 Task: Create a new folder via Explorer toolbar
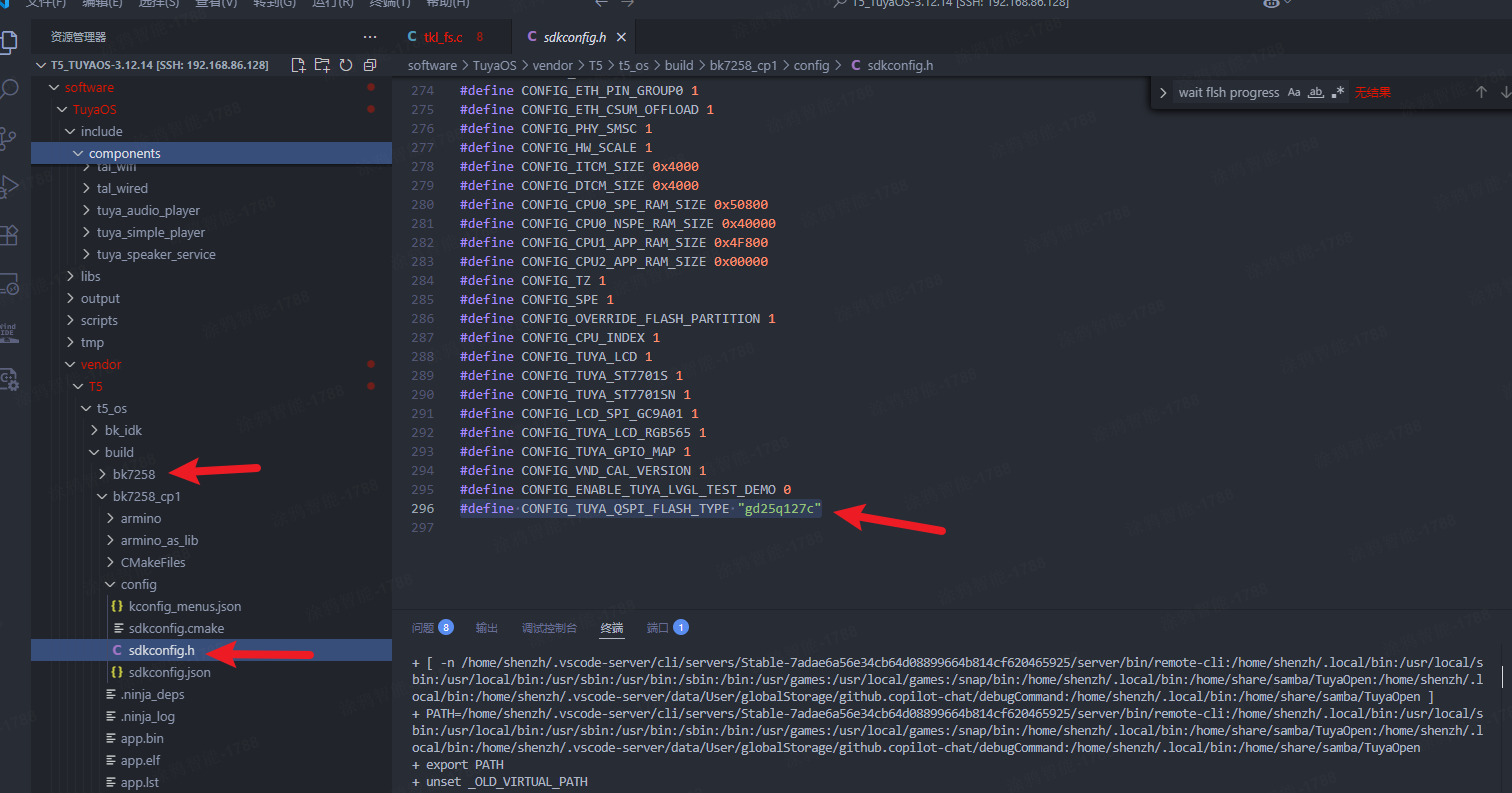click(x=322, y=65)
